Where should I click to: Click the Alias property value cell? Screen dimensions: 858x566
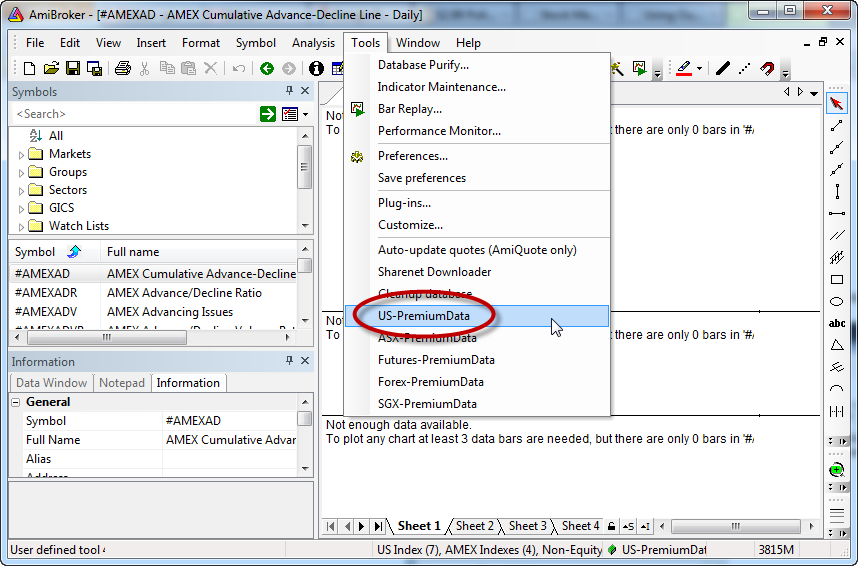click(230, 459)
